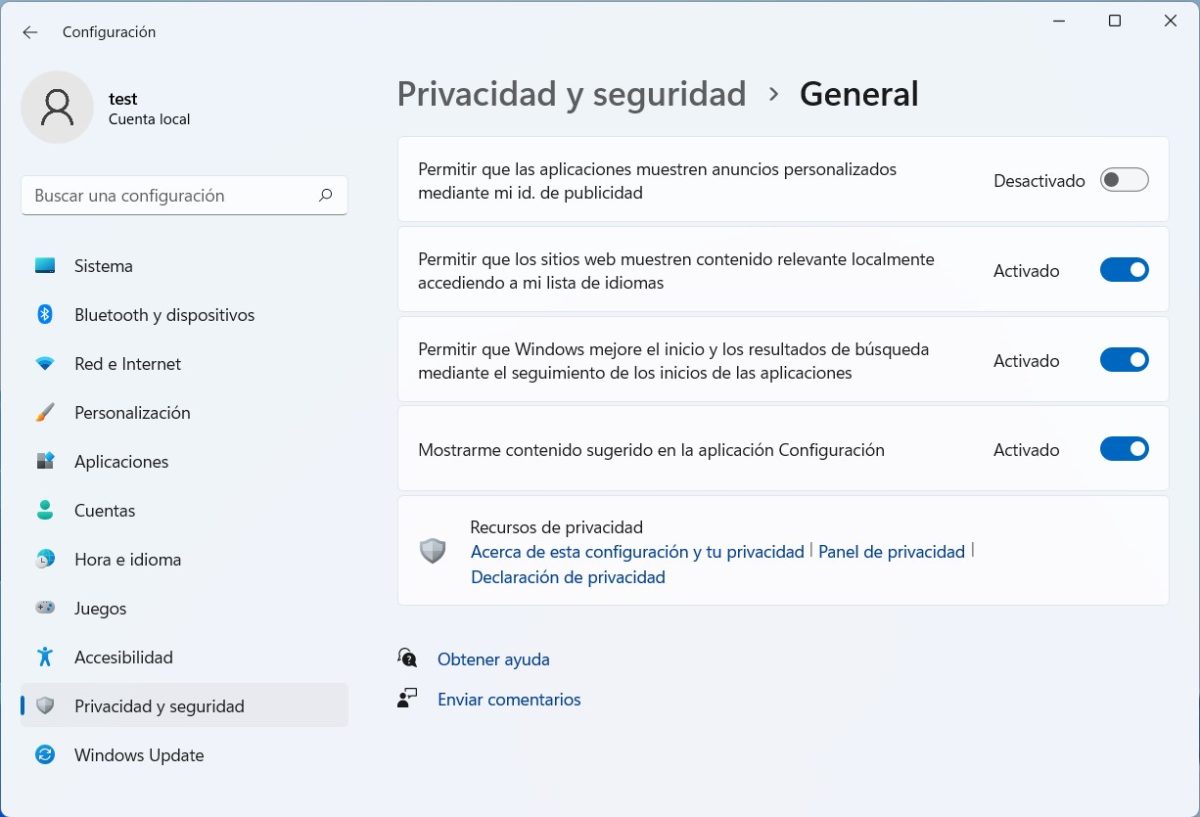
Task: Enable personalized ads advertising ID toggle
Action: pyautogui.click(x=1124, y=180)
